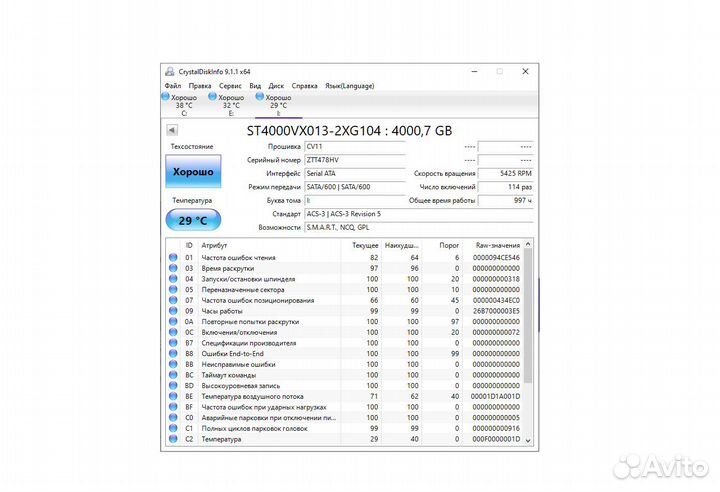
Task: Click status icon for attribute BE
Action: (x=173, y=396)
